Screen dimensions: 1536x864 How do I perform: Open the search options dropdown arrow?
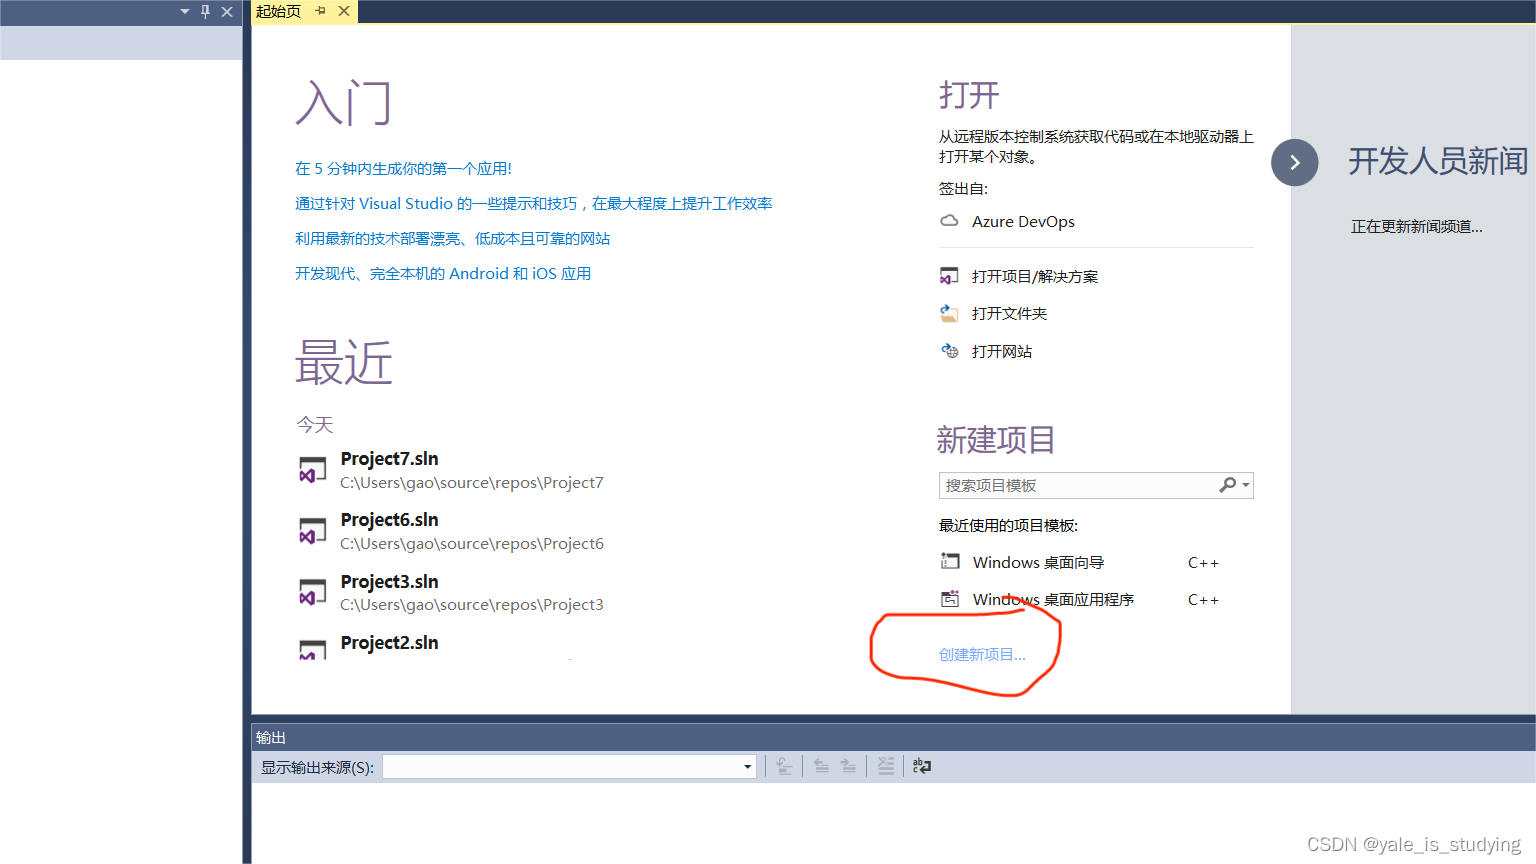click(1246, 485)
